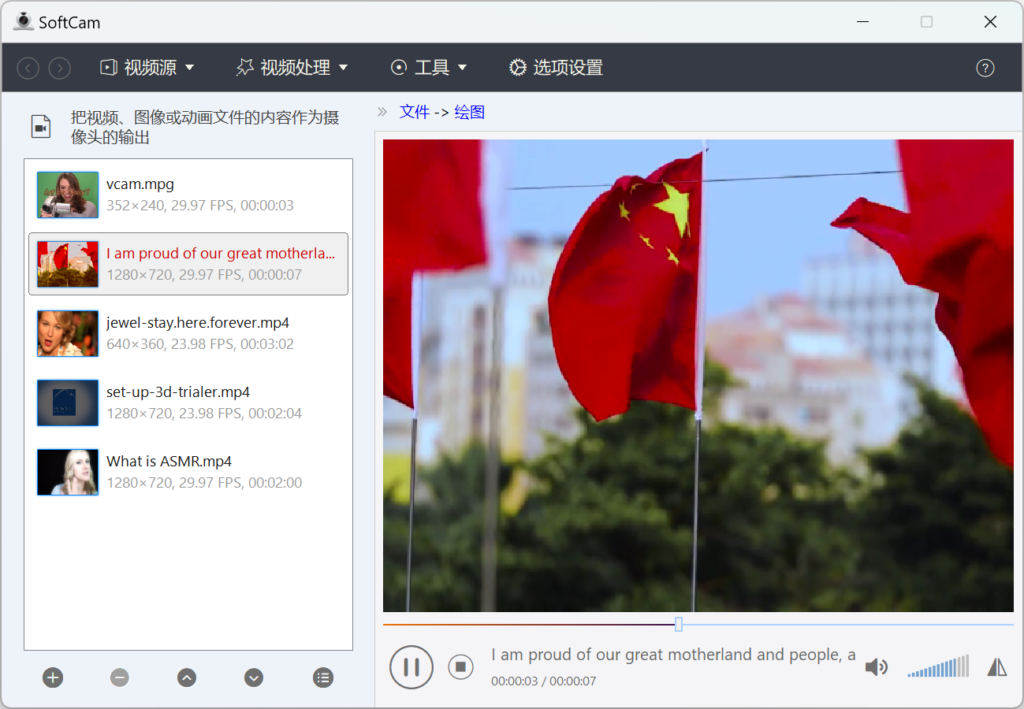The image size is (1024, 709).
Task: Stop playback of the current video
Action: pyautogui.click(x=461, y=666)
